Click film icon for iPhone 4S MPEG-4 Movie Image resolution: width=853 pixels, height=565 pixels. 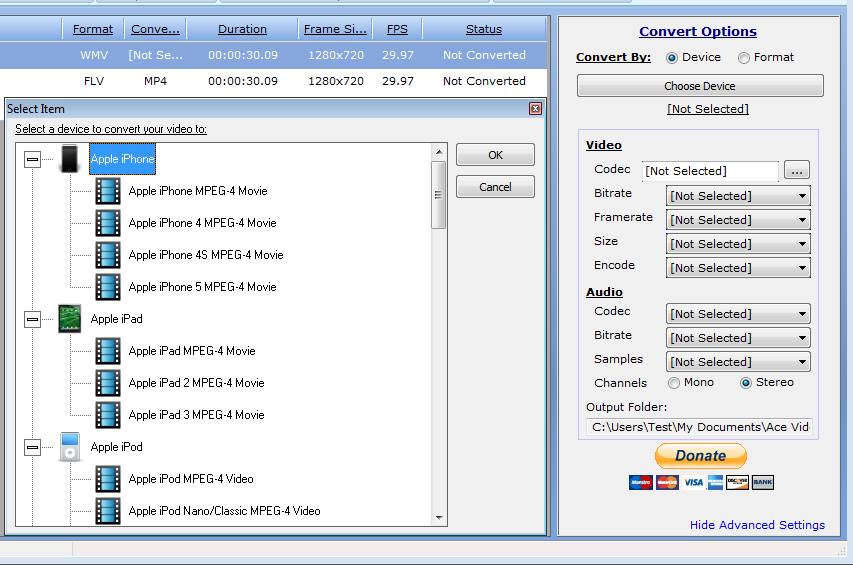pyautogui.click(x=108, y=255)
